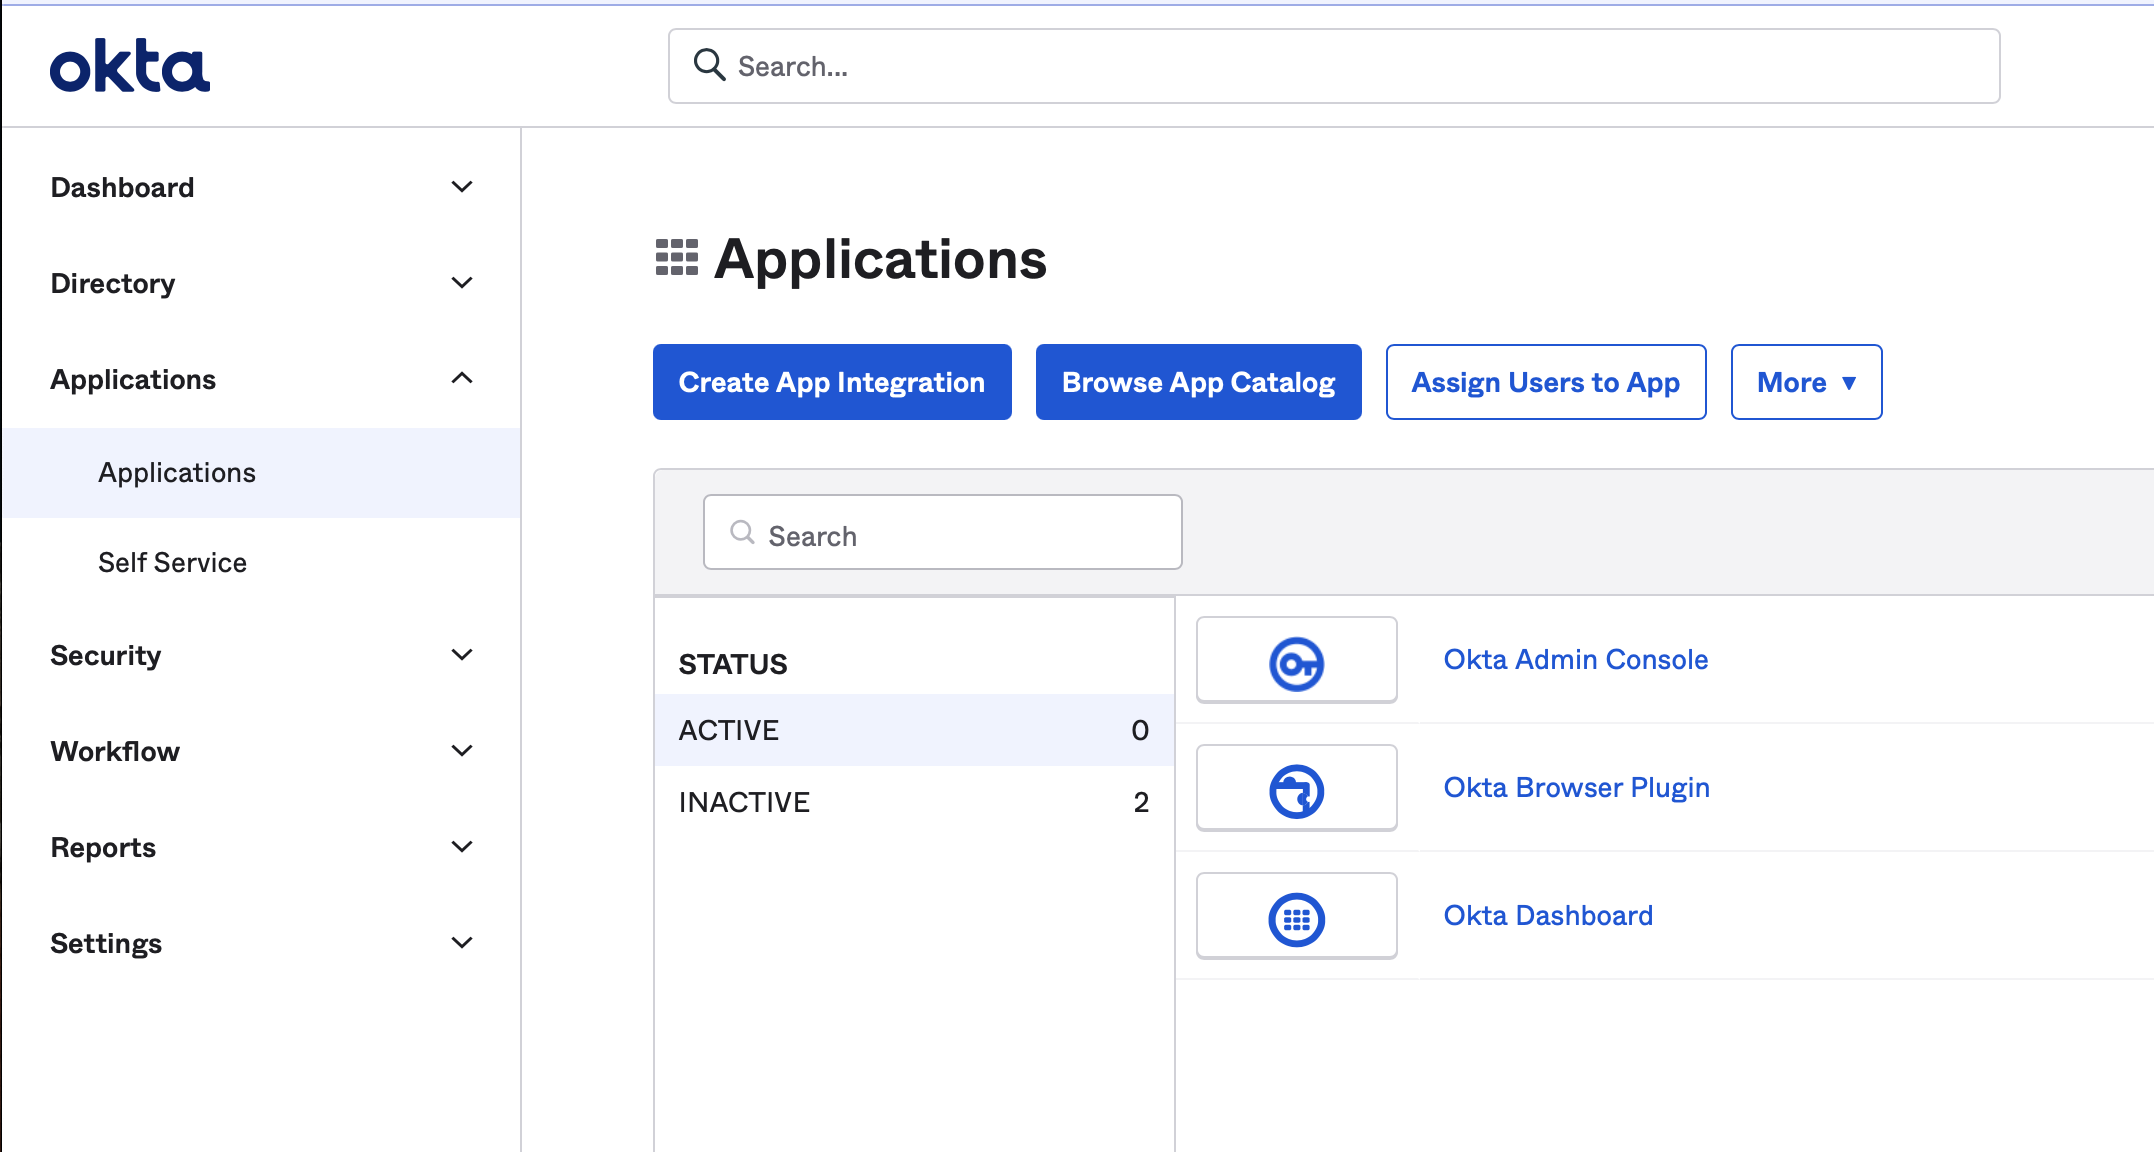
Task: Click Create App Integration button
Action: [831, 382]
